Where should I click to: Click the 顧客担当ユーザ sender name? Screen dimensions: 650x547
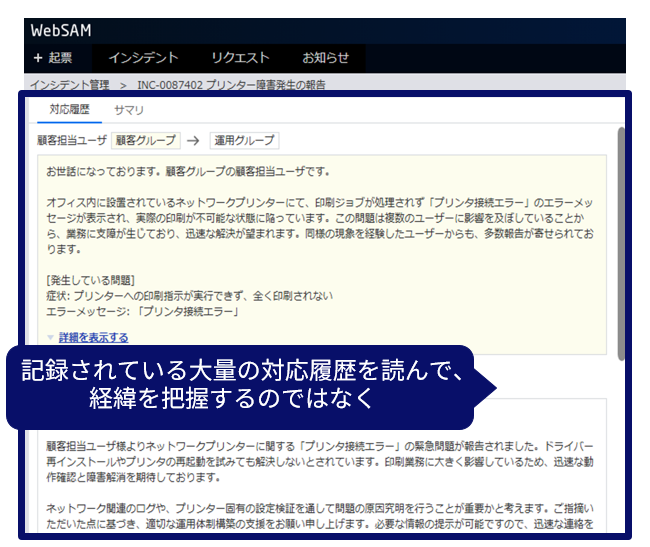pyautogui.click(x=70, y=141)
